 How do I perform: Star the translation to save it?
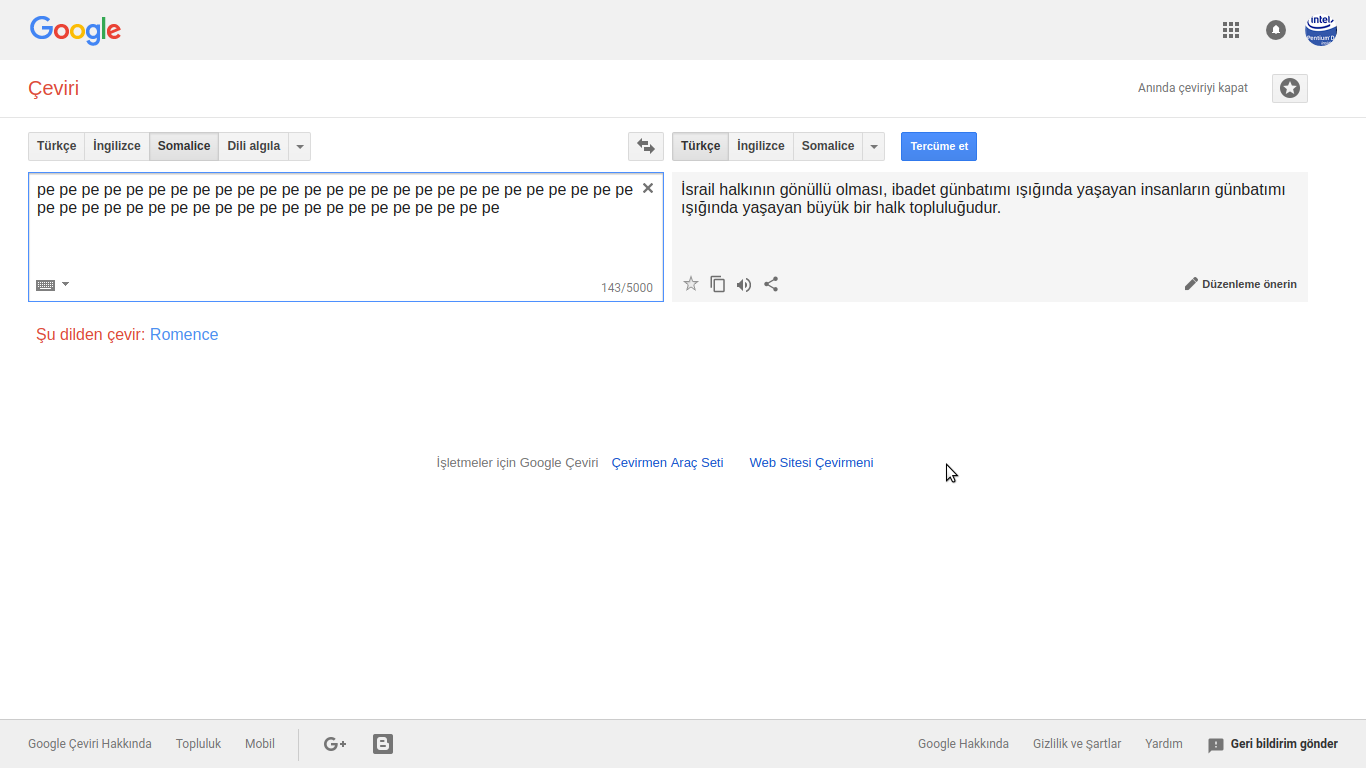[x=691, y=284]
